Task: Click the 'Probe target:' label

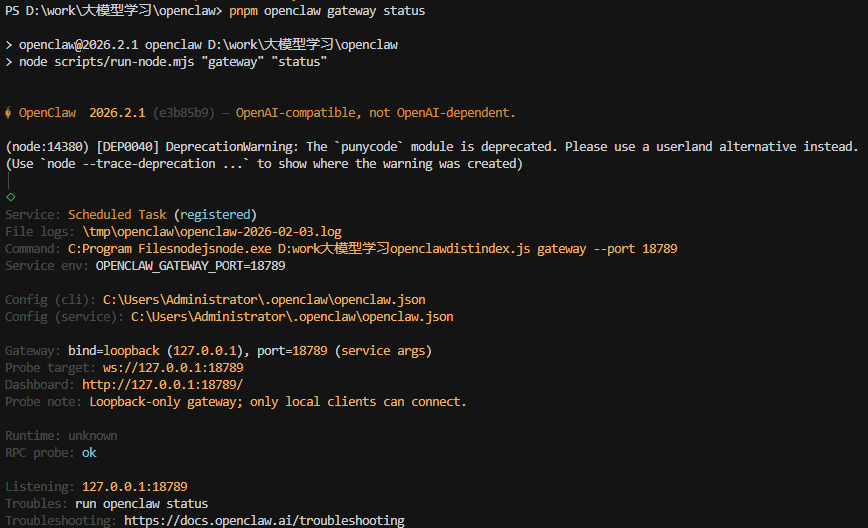Action: click(x=50, y=367)
